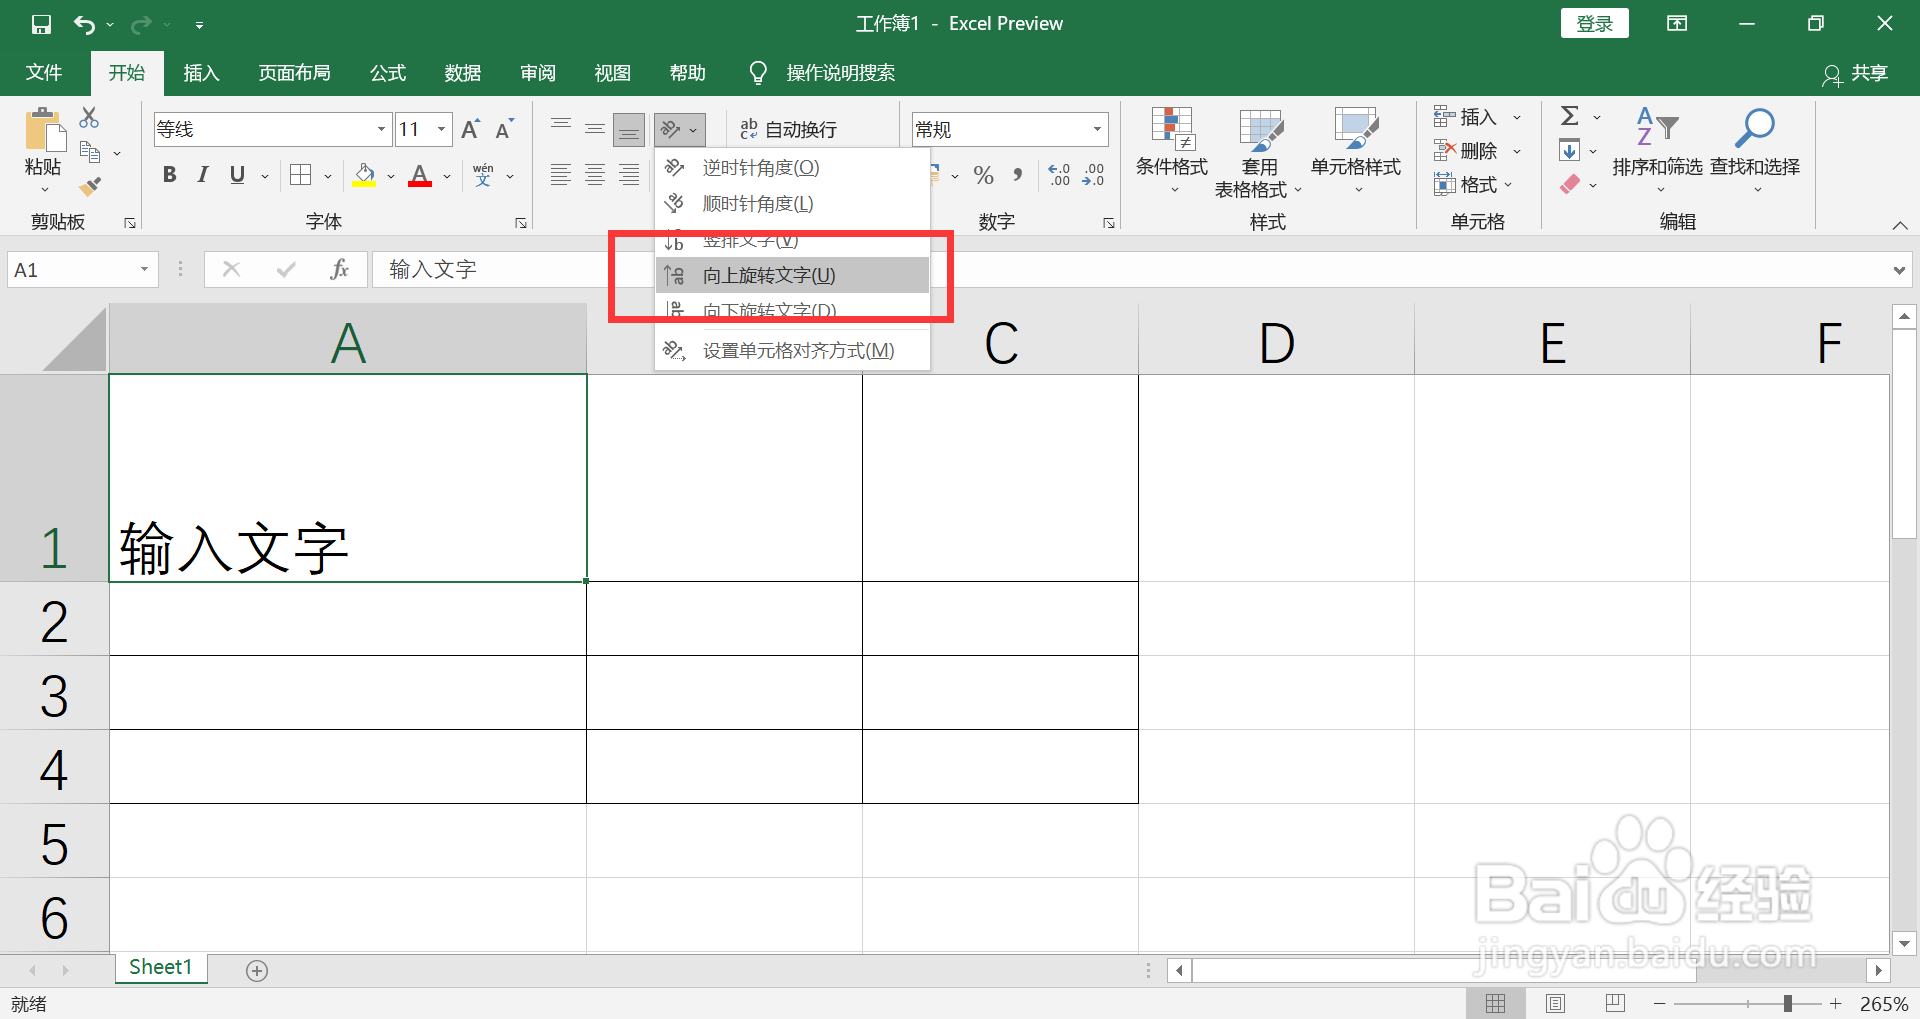Click the Undo arrow icon

85,24
